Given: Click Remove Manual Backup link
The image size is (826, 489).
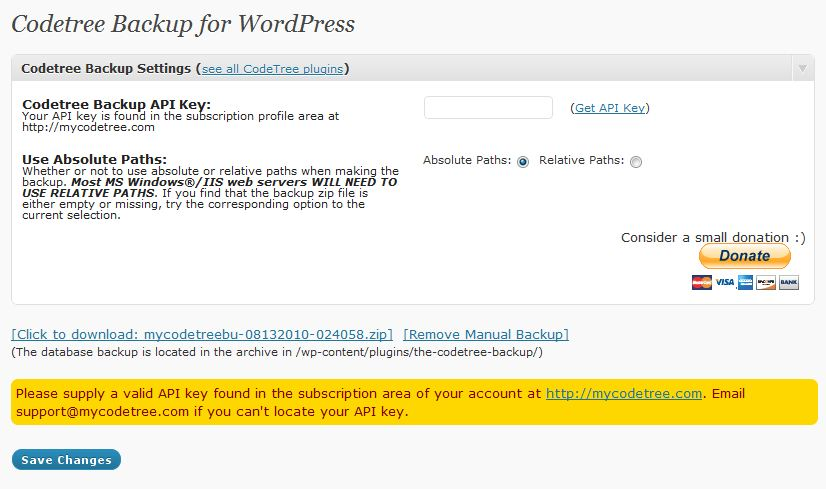Looking at the screenshot, I should tap(486, 335).
